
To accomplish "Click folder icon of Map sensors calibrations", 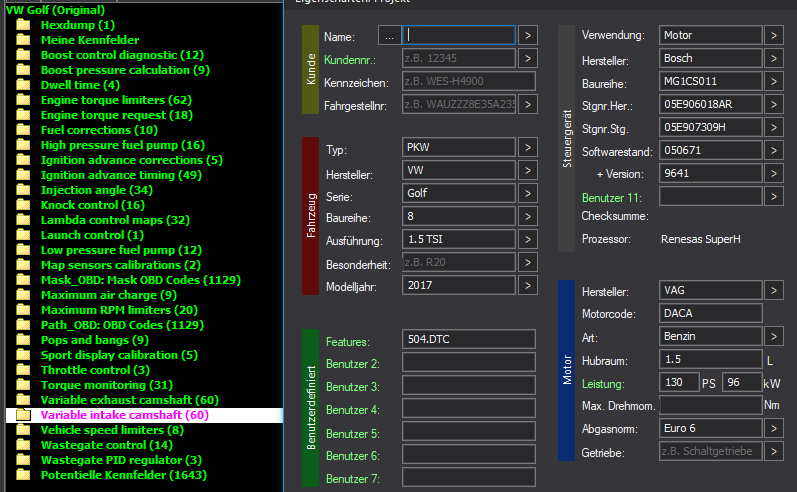I will (23, 265).
